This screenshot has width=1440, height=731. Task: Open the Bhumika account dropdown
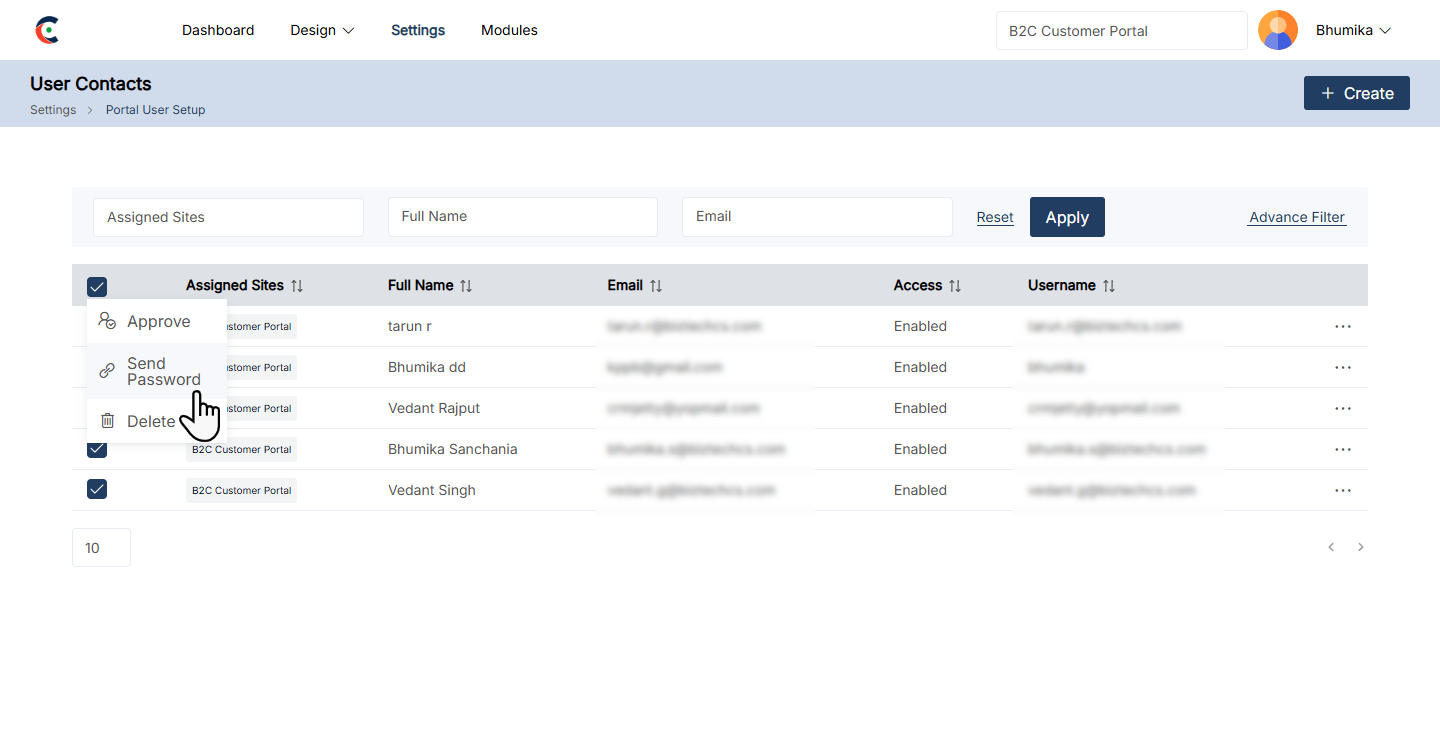point(1353,30)
